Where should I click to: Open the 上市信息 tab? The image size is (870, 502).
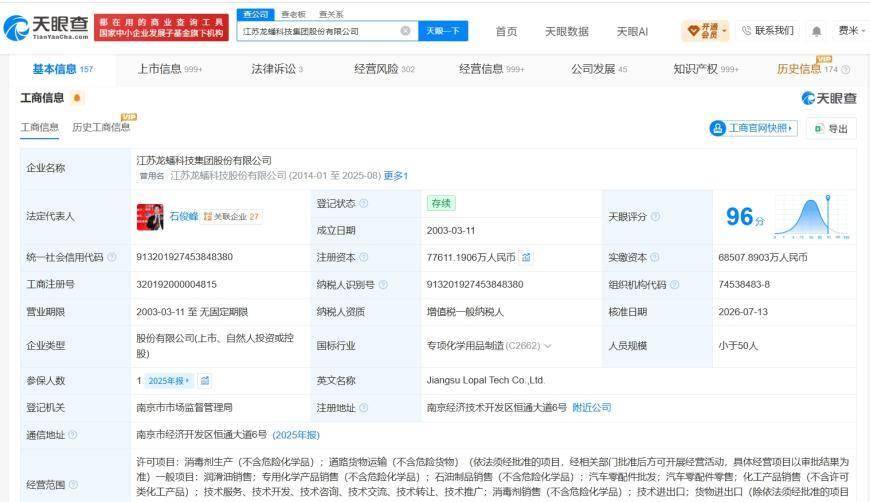tap(170, 69)
